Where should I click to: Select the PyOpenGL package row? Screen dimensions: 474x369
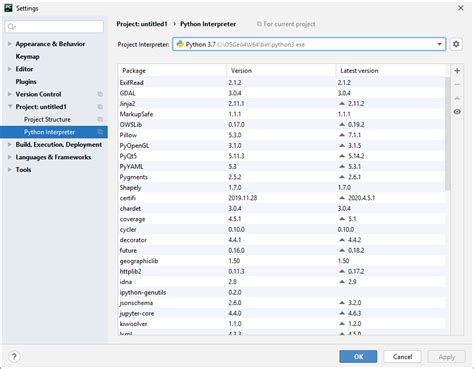click(282, 146)
